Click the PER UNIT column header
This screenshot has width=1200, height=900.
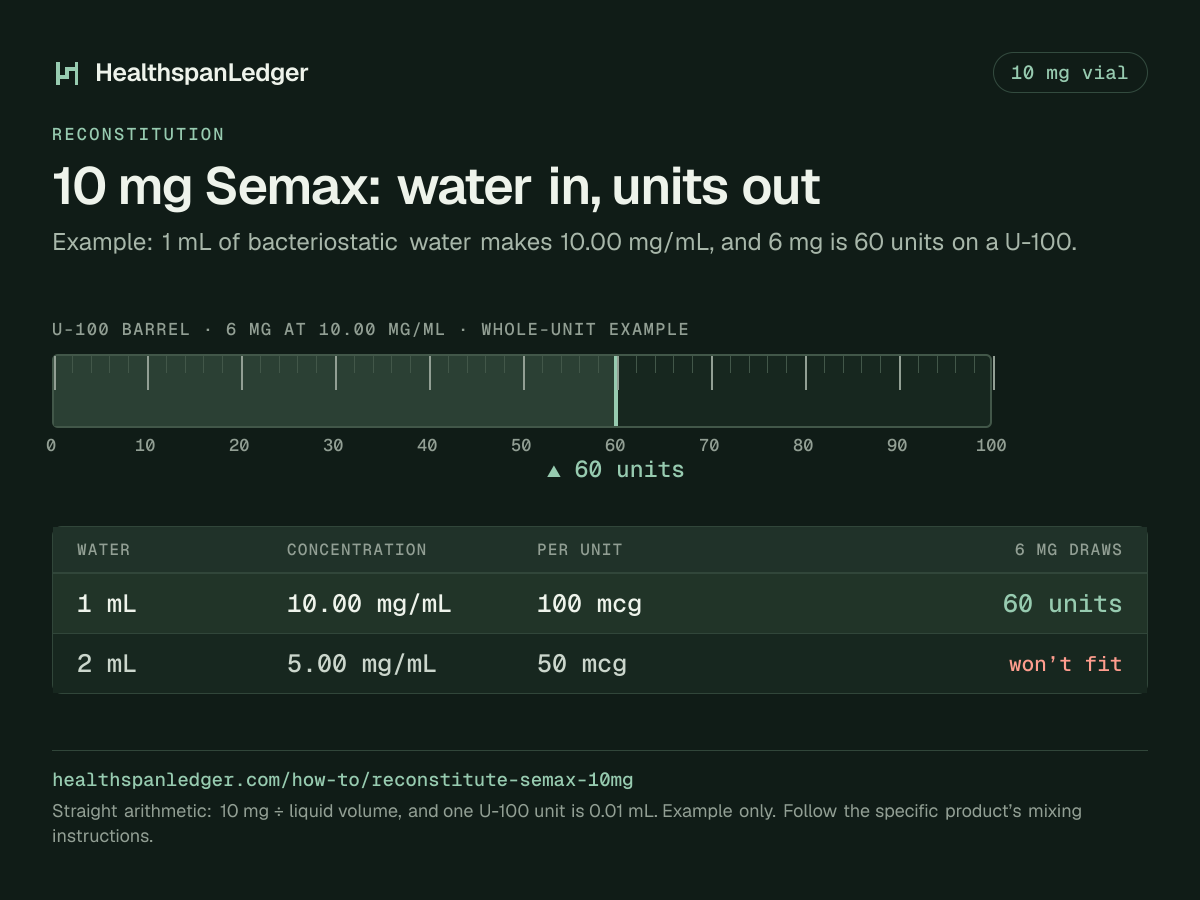coord(580,550)
